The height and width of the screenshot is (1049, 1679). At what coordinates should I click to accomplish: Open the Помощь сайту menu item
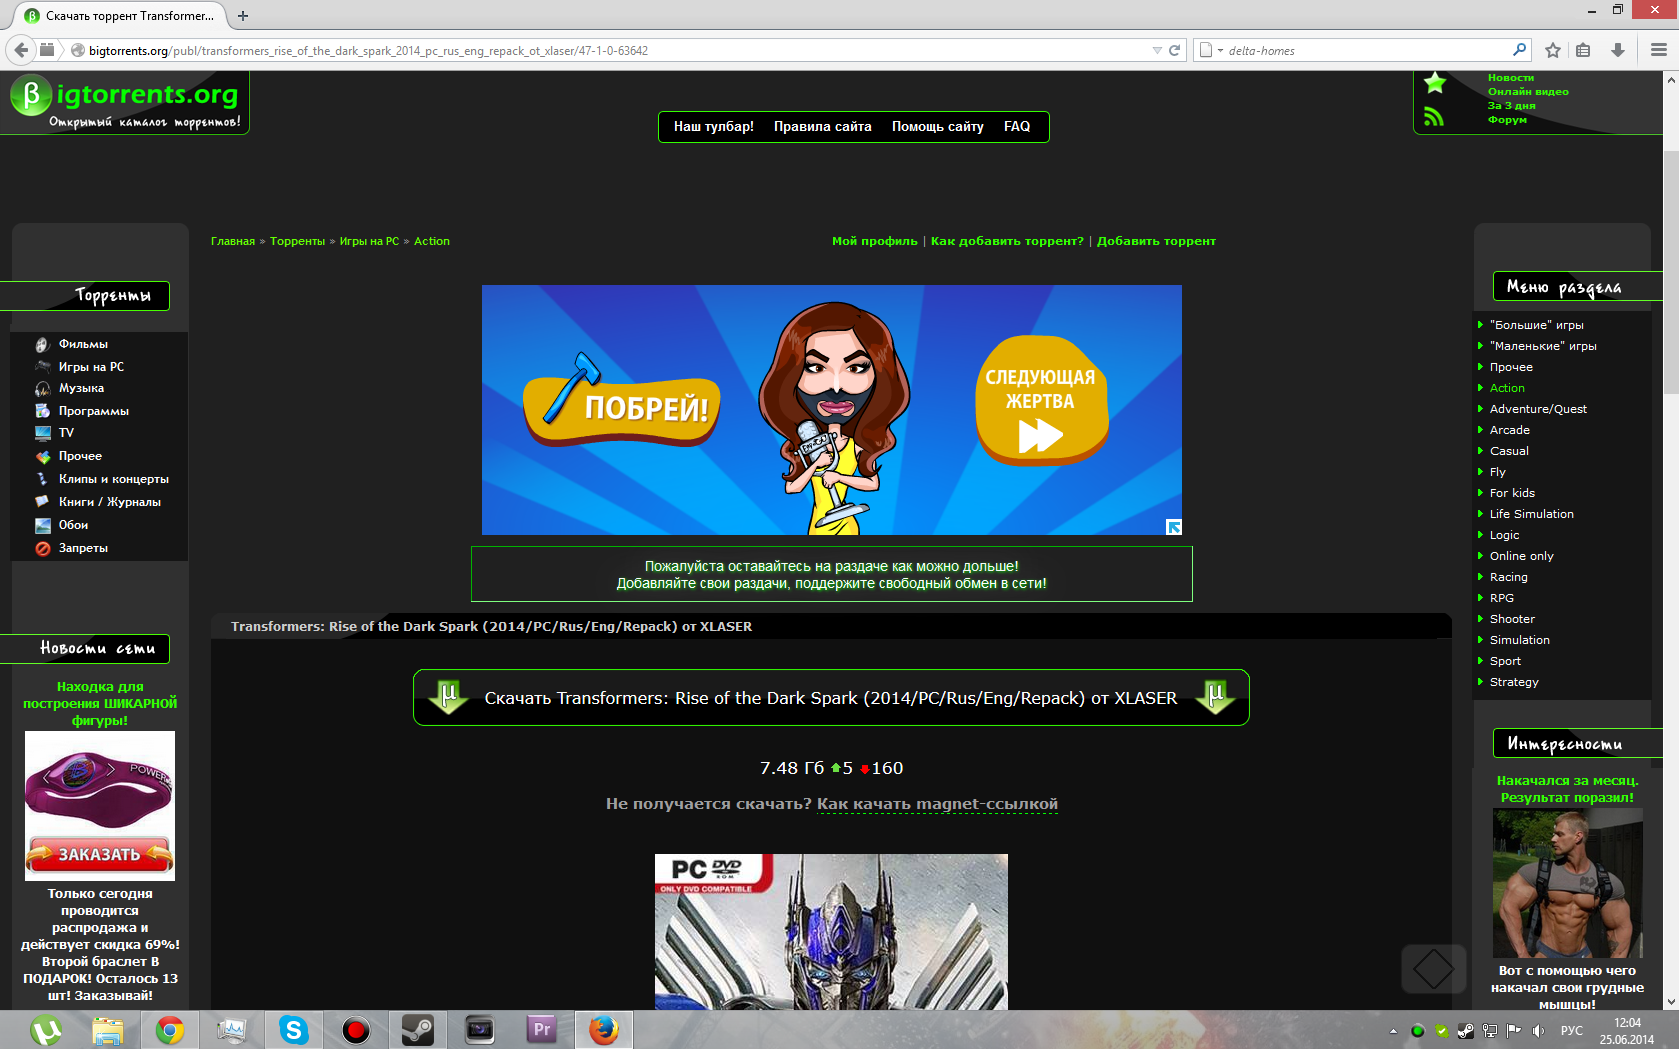tap(937, 127)
